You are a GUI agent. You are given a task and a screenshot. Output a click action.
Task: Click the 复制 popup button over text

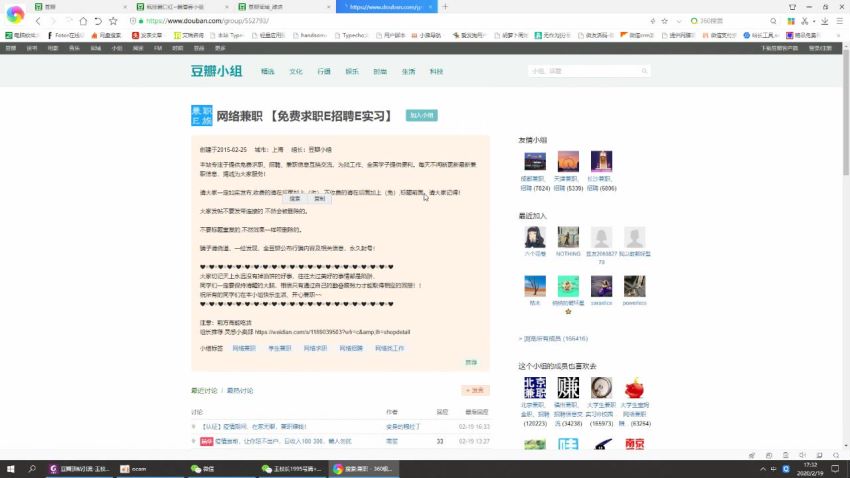click(319, 199)
